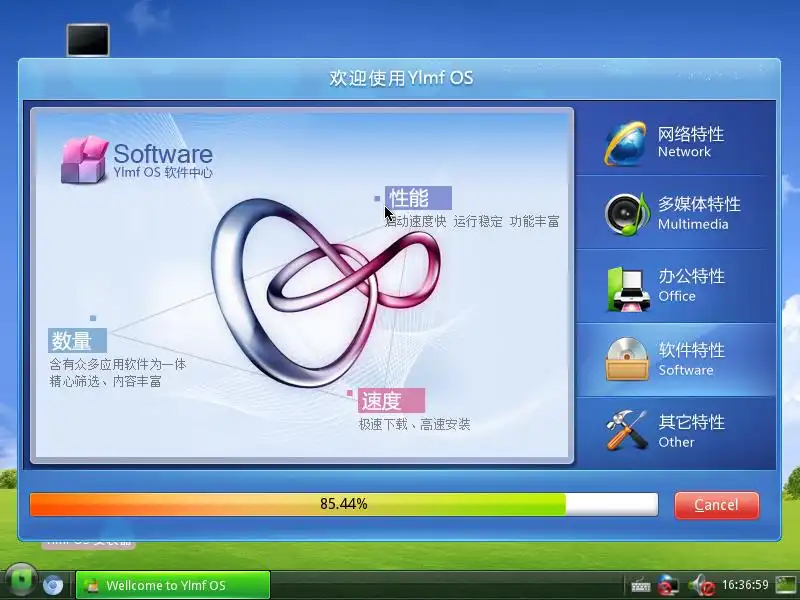Launch the browser icon in the taskbar
Image resolution: width=800 pixels, height=600 pixels.
click(53, 585)
